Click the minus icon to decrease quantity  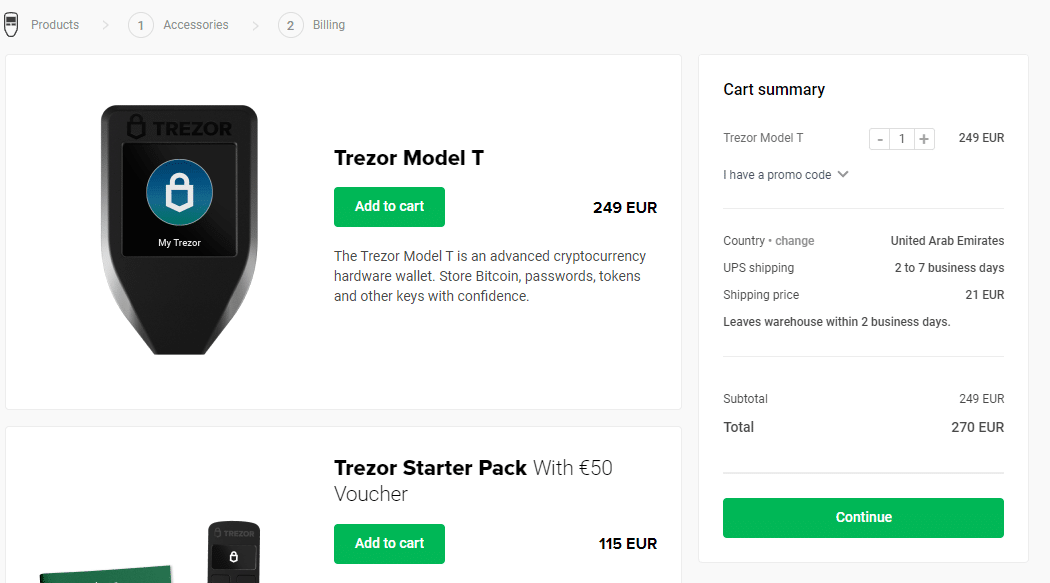tap(880, 138)
